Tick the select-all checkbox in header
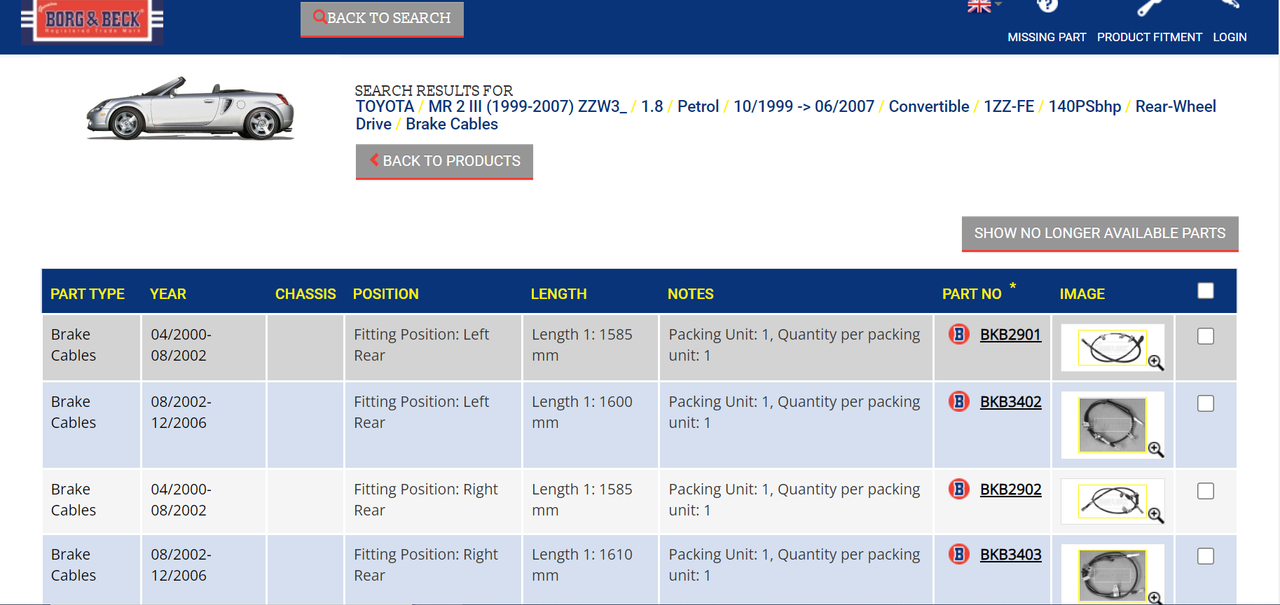1280x605 pixels. pyautogui.click(x=1205, y=291)
